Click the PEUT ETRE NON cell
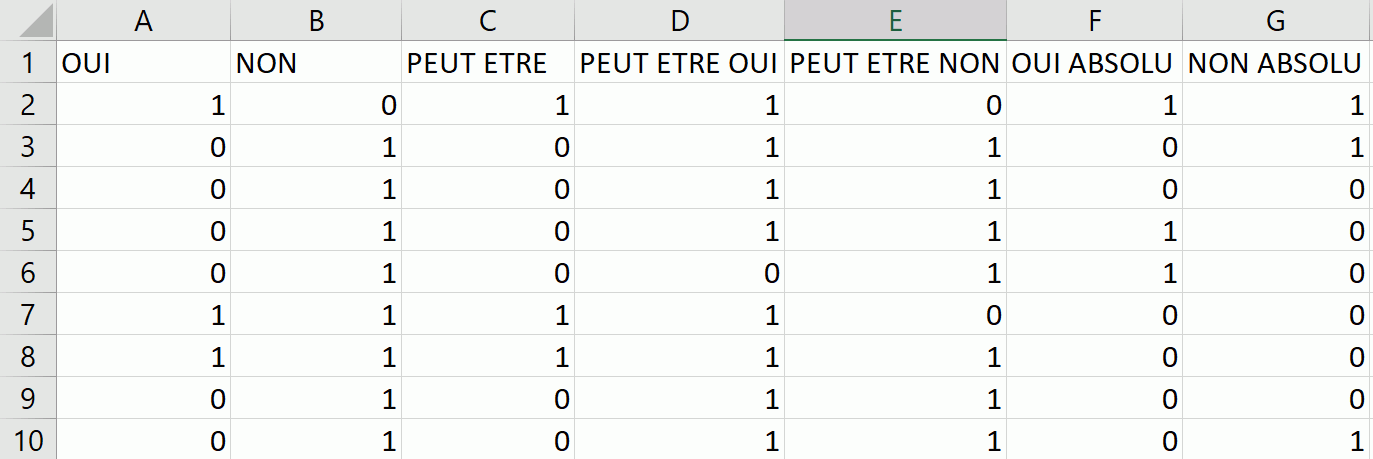 pyautogui.click(x=895, y=63)
